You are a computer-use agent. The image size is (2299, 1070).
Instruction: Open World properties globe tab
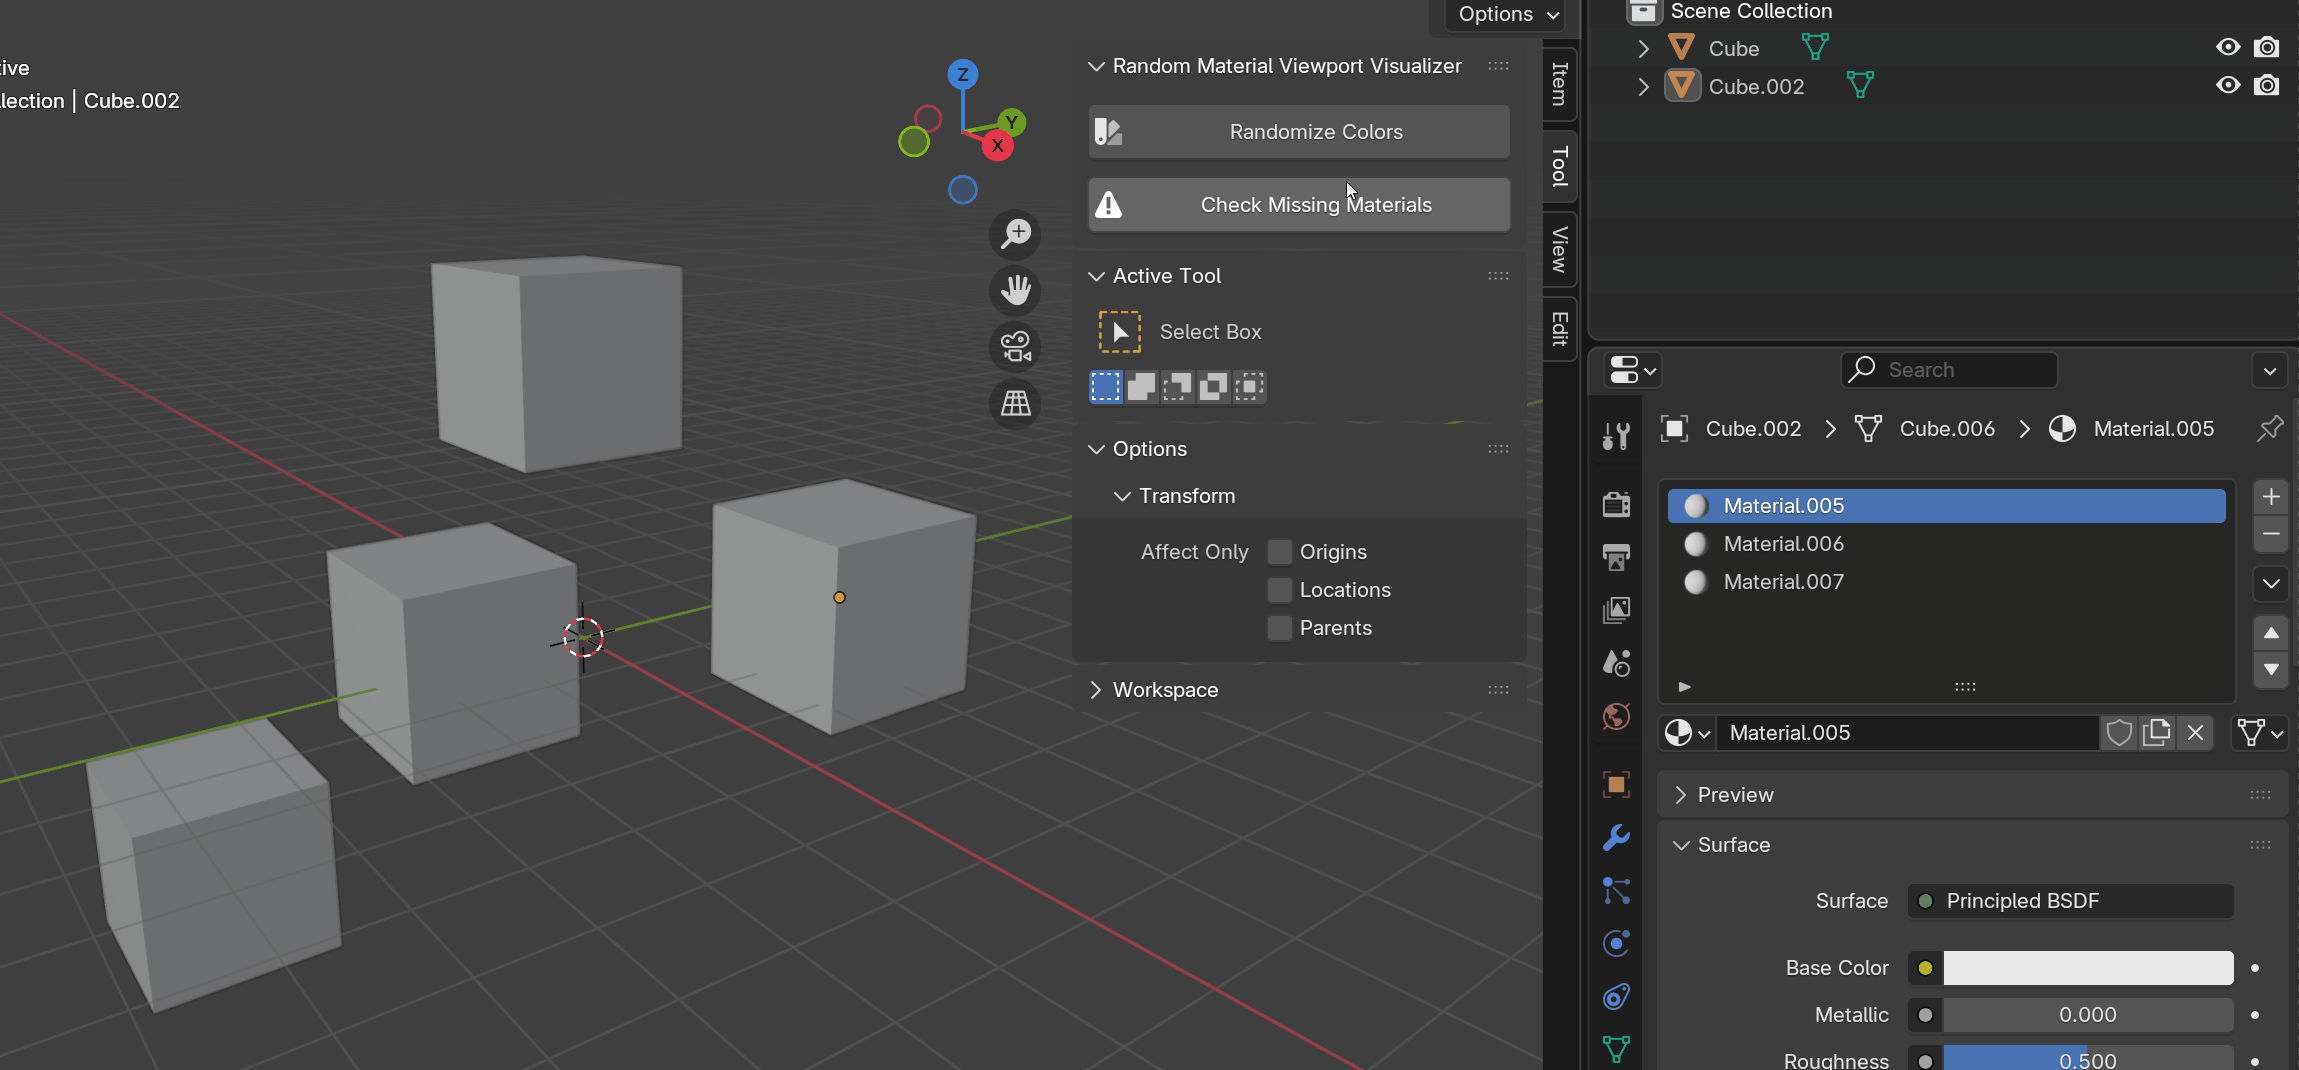(x=1616, y=716)
